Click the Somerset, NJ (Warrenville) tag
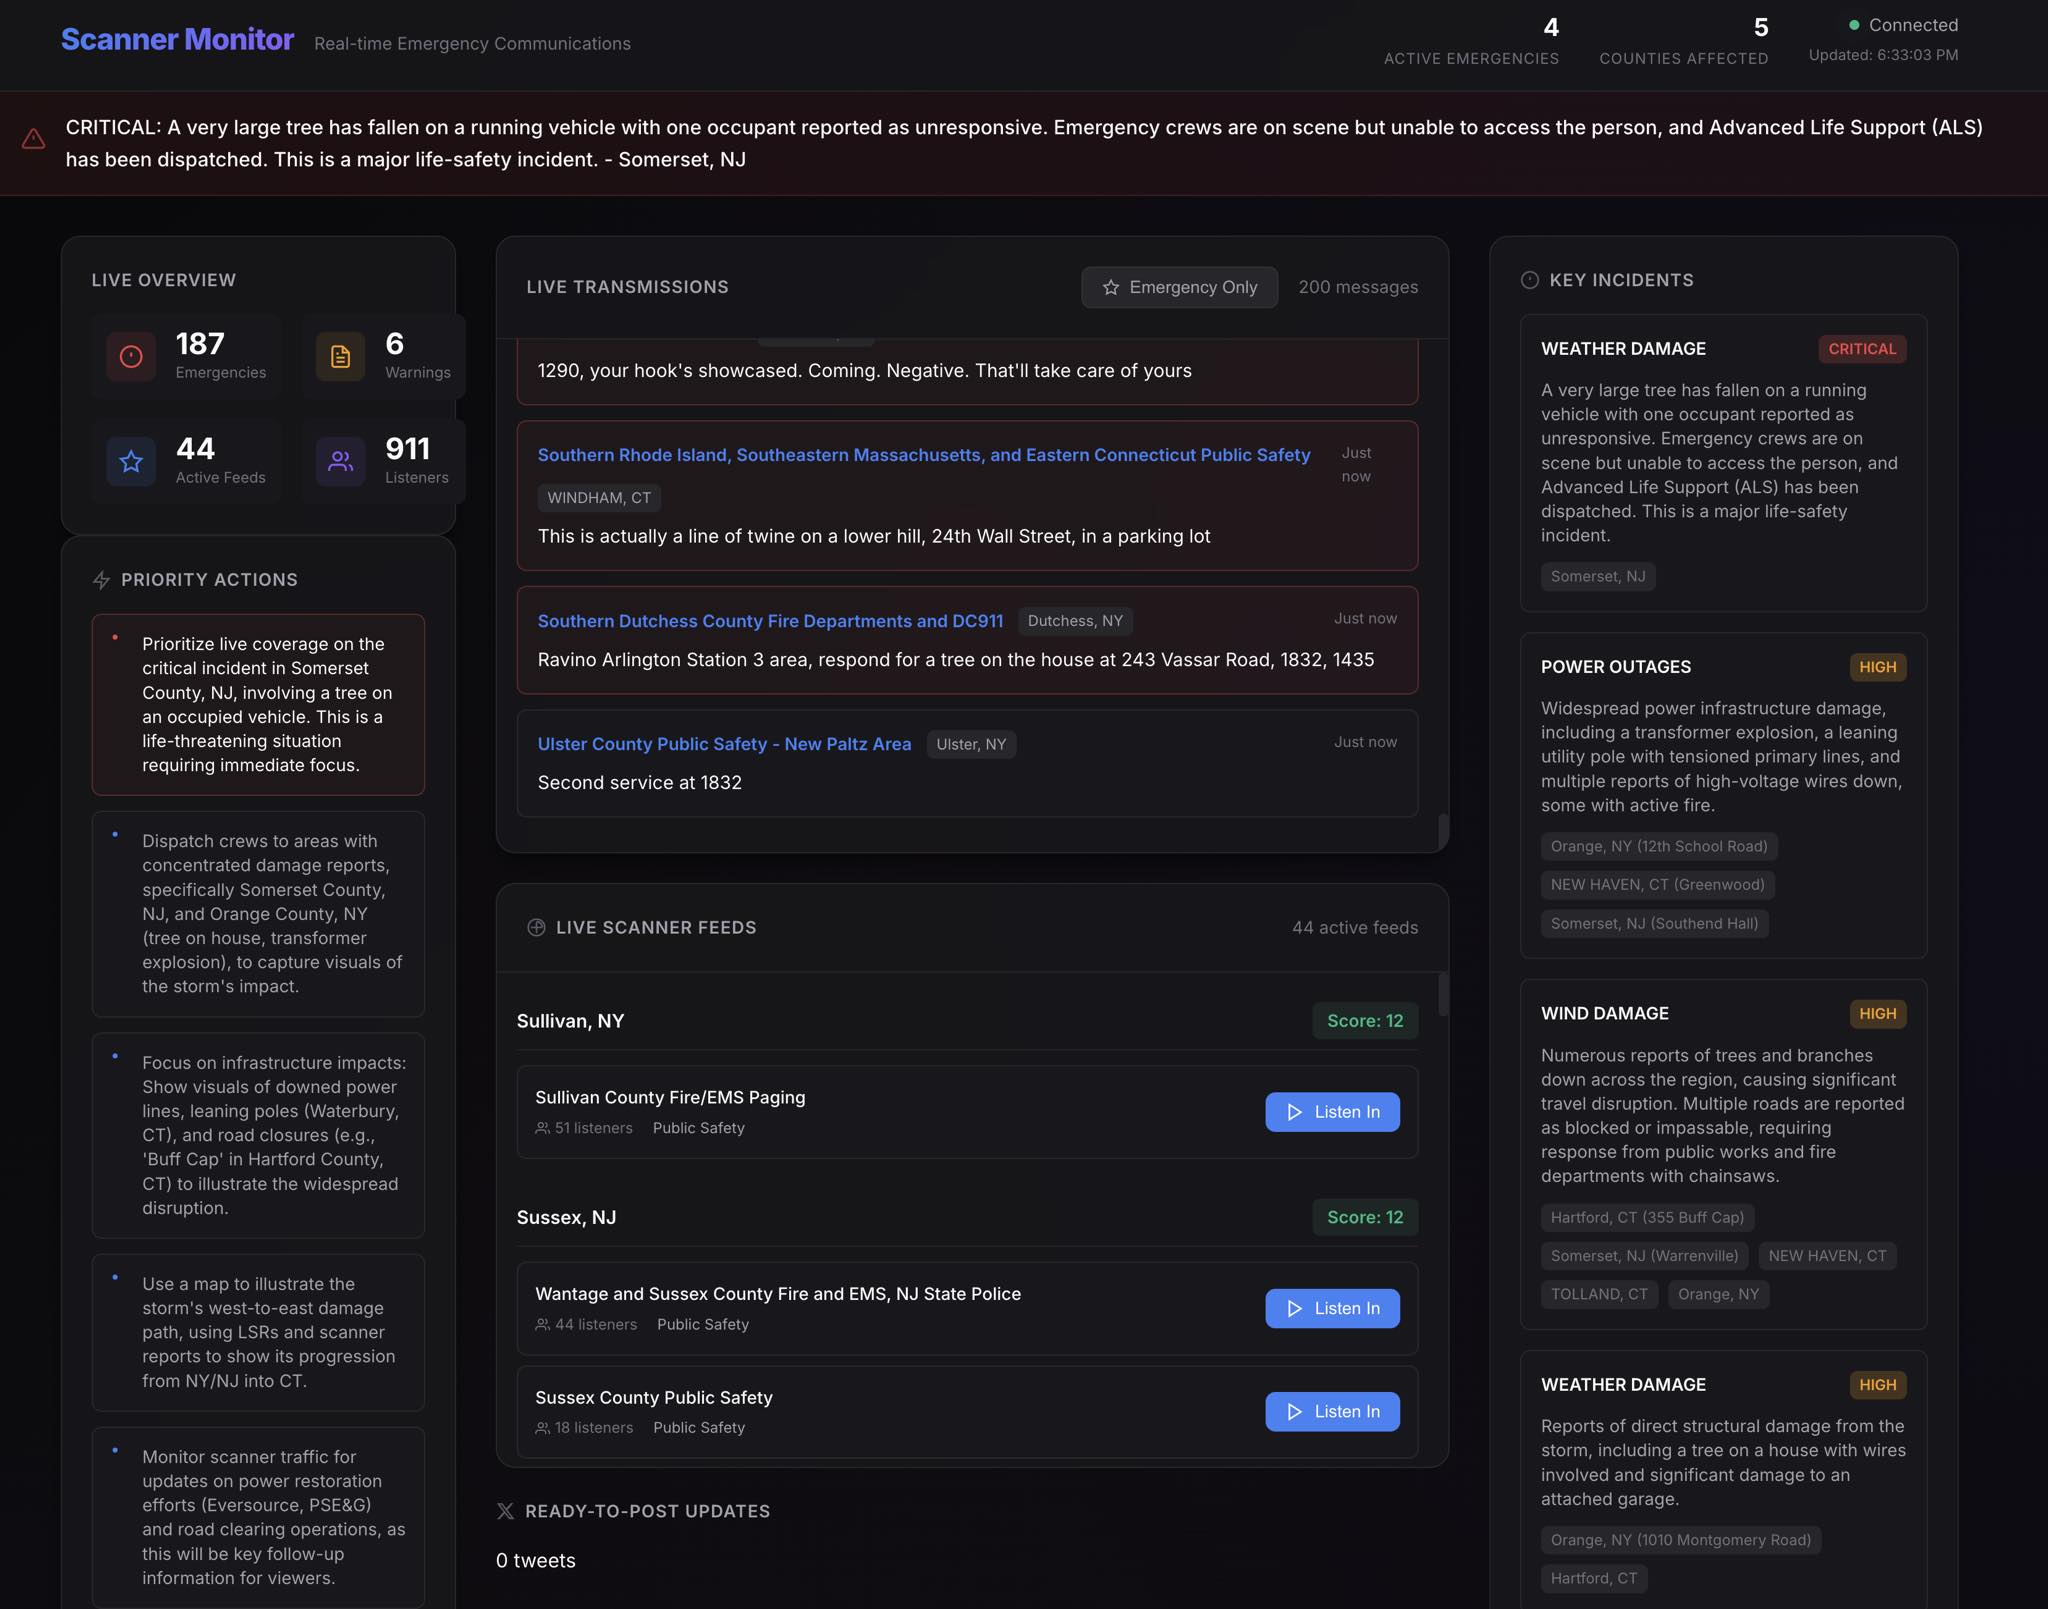Image resolution: width=2048 pixels, height=1609 pixels. click(x=1644, y=1256)
